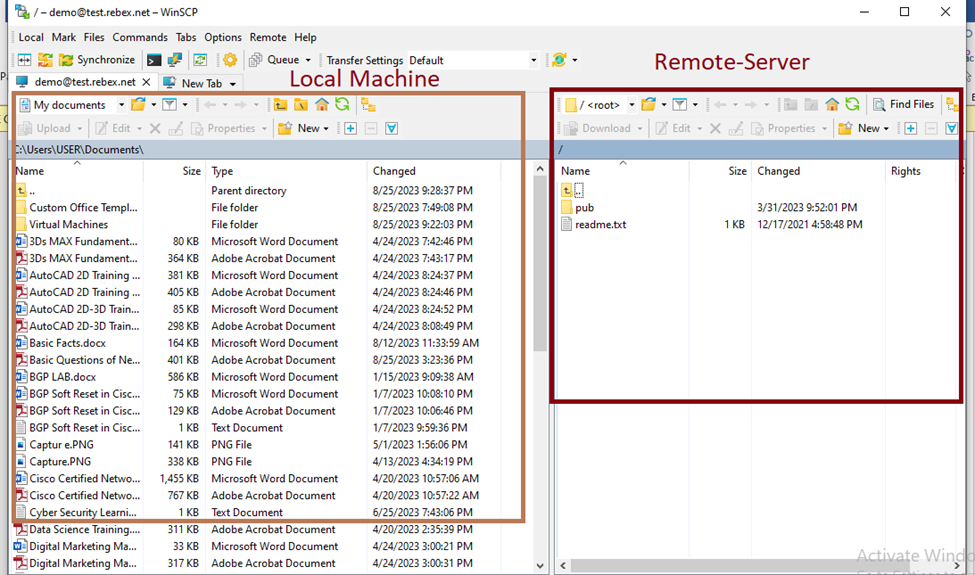975x575 pixels.
Task: Open the PuTTY session icon
Action: pos(175,60)
